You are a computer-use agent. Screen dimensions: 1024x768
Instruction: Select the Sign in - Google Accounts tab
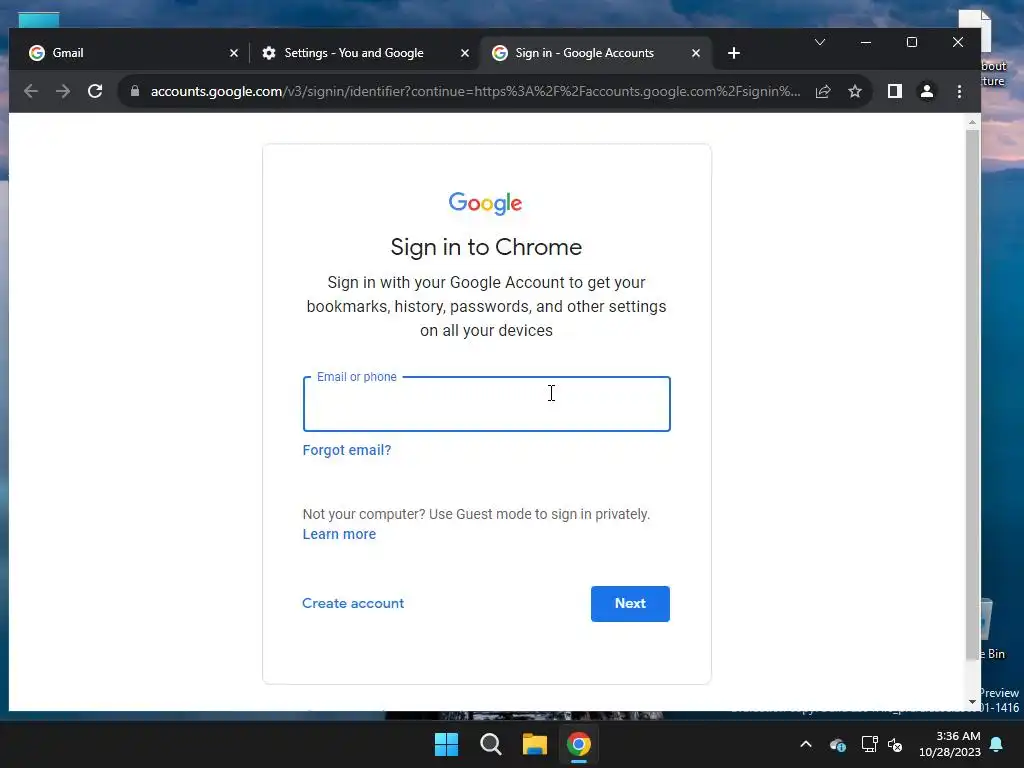(x=595, y=53)
